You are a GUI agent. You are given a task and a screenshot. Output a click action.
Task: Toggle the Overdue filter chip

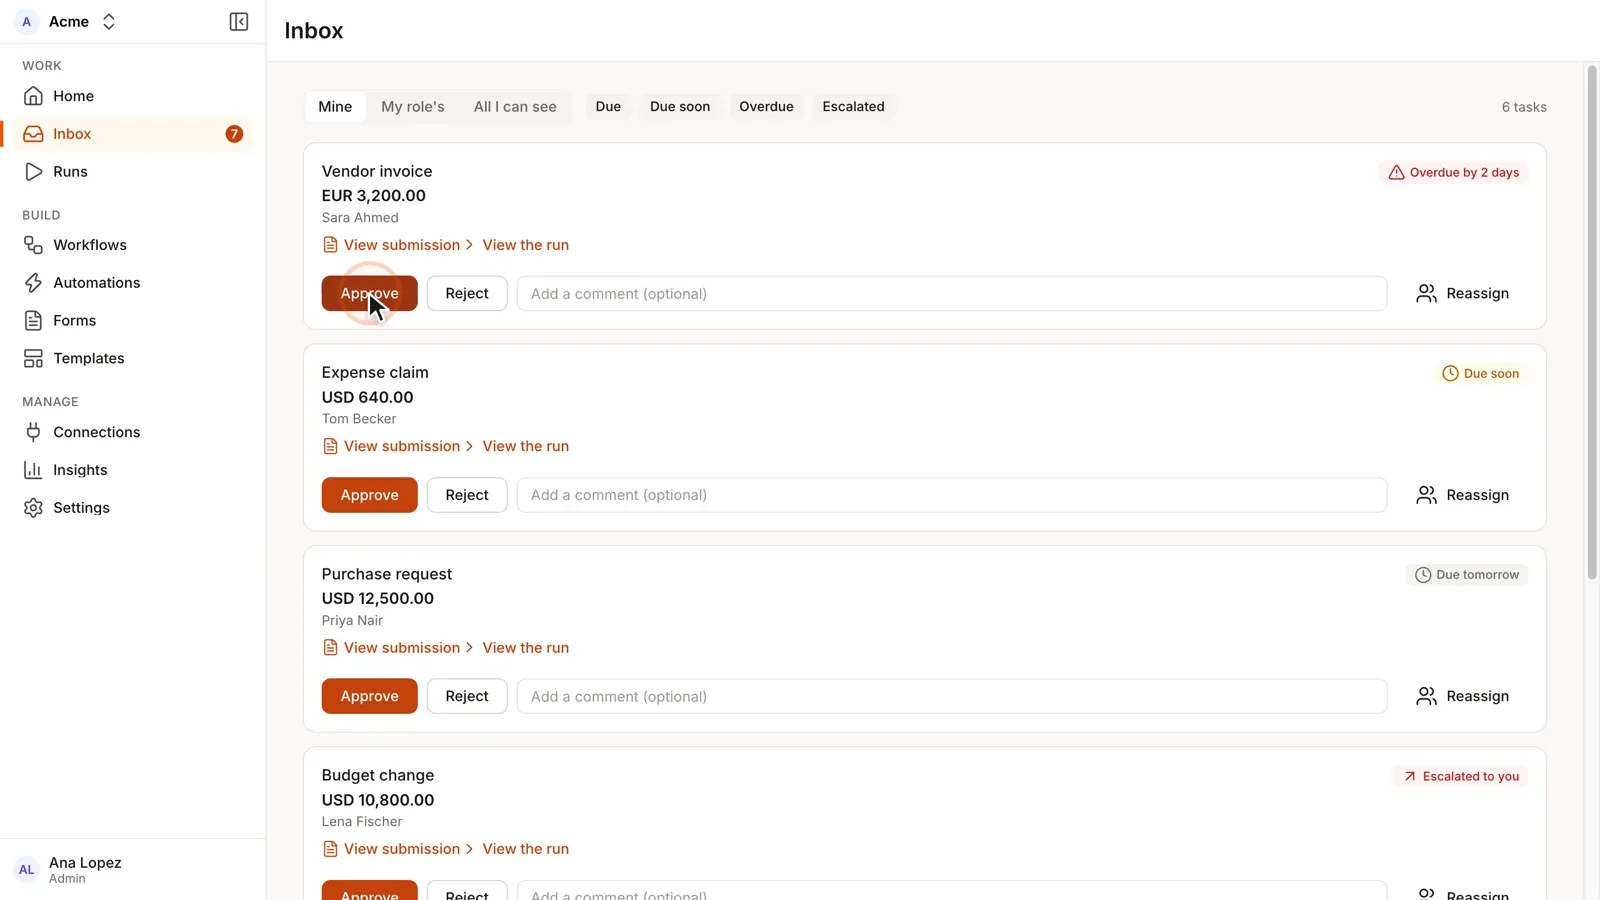766,107
